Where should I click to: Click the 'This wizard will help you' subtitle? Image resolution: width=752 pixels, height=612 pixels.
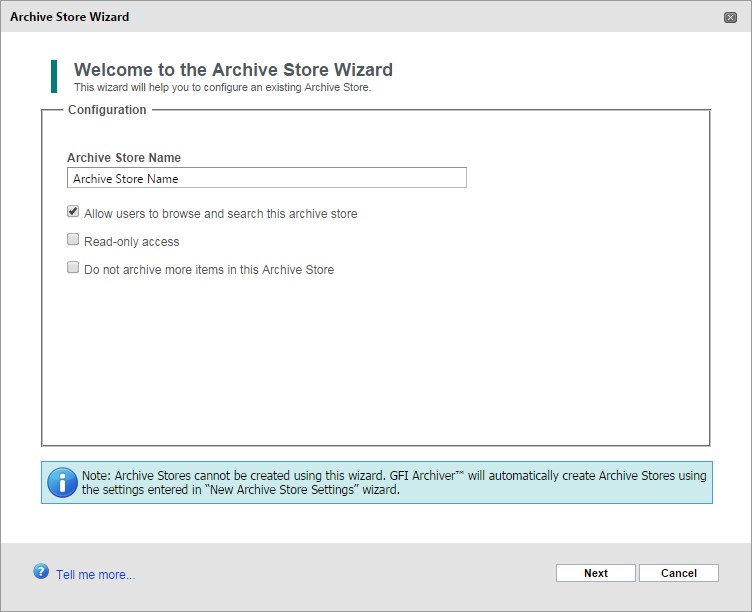tap(223, 87)
